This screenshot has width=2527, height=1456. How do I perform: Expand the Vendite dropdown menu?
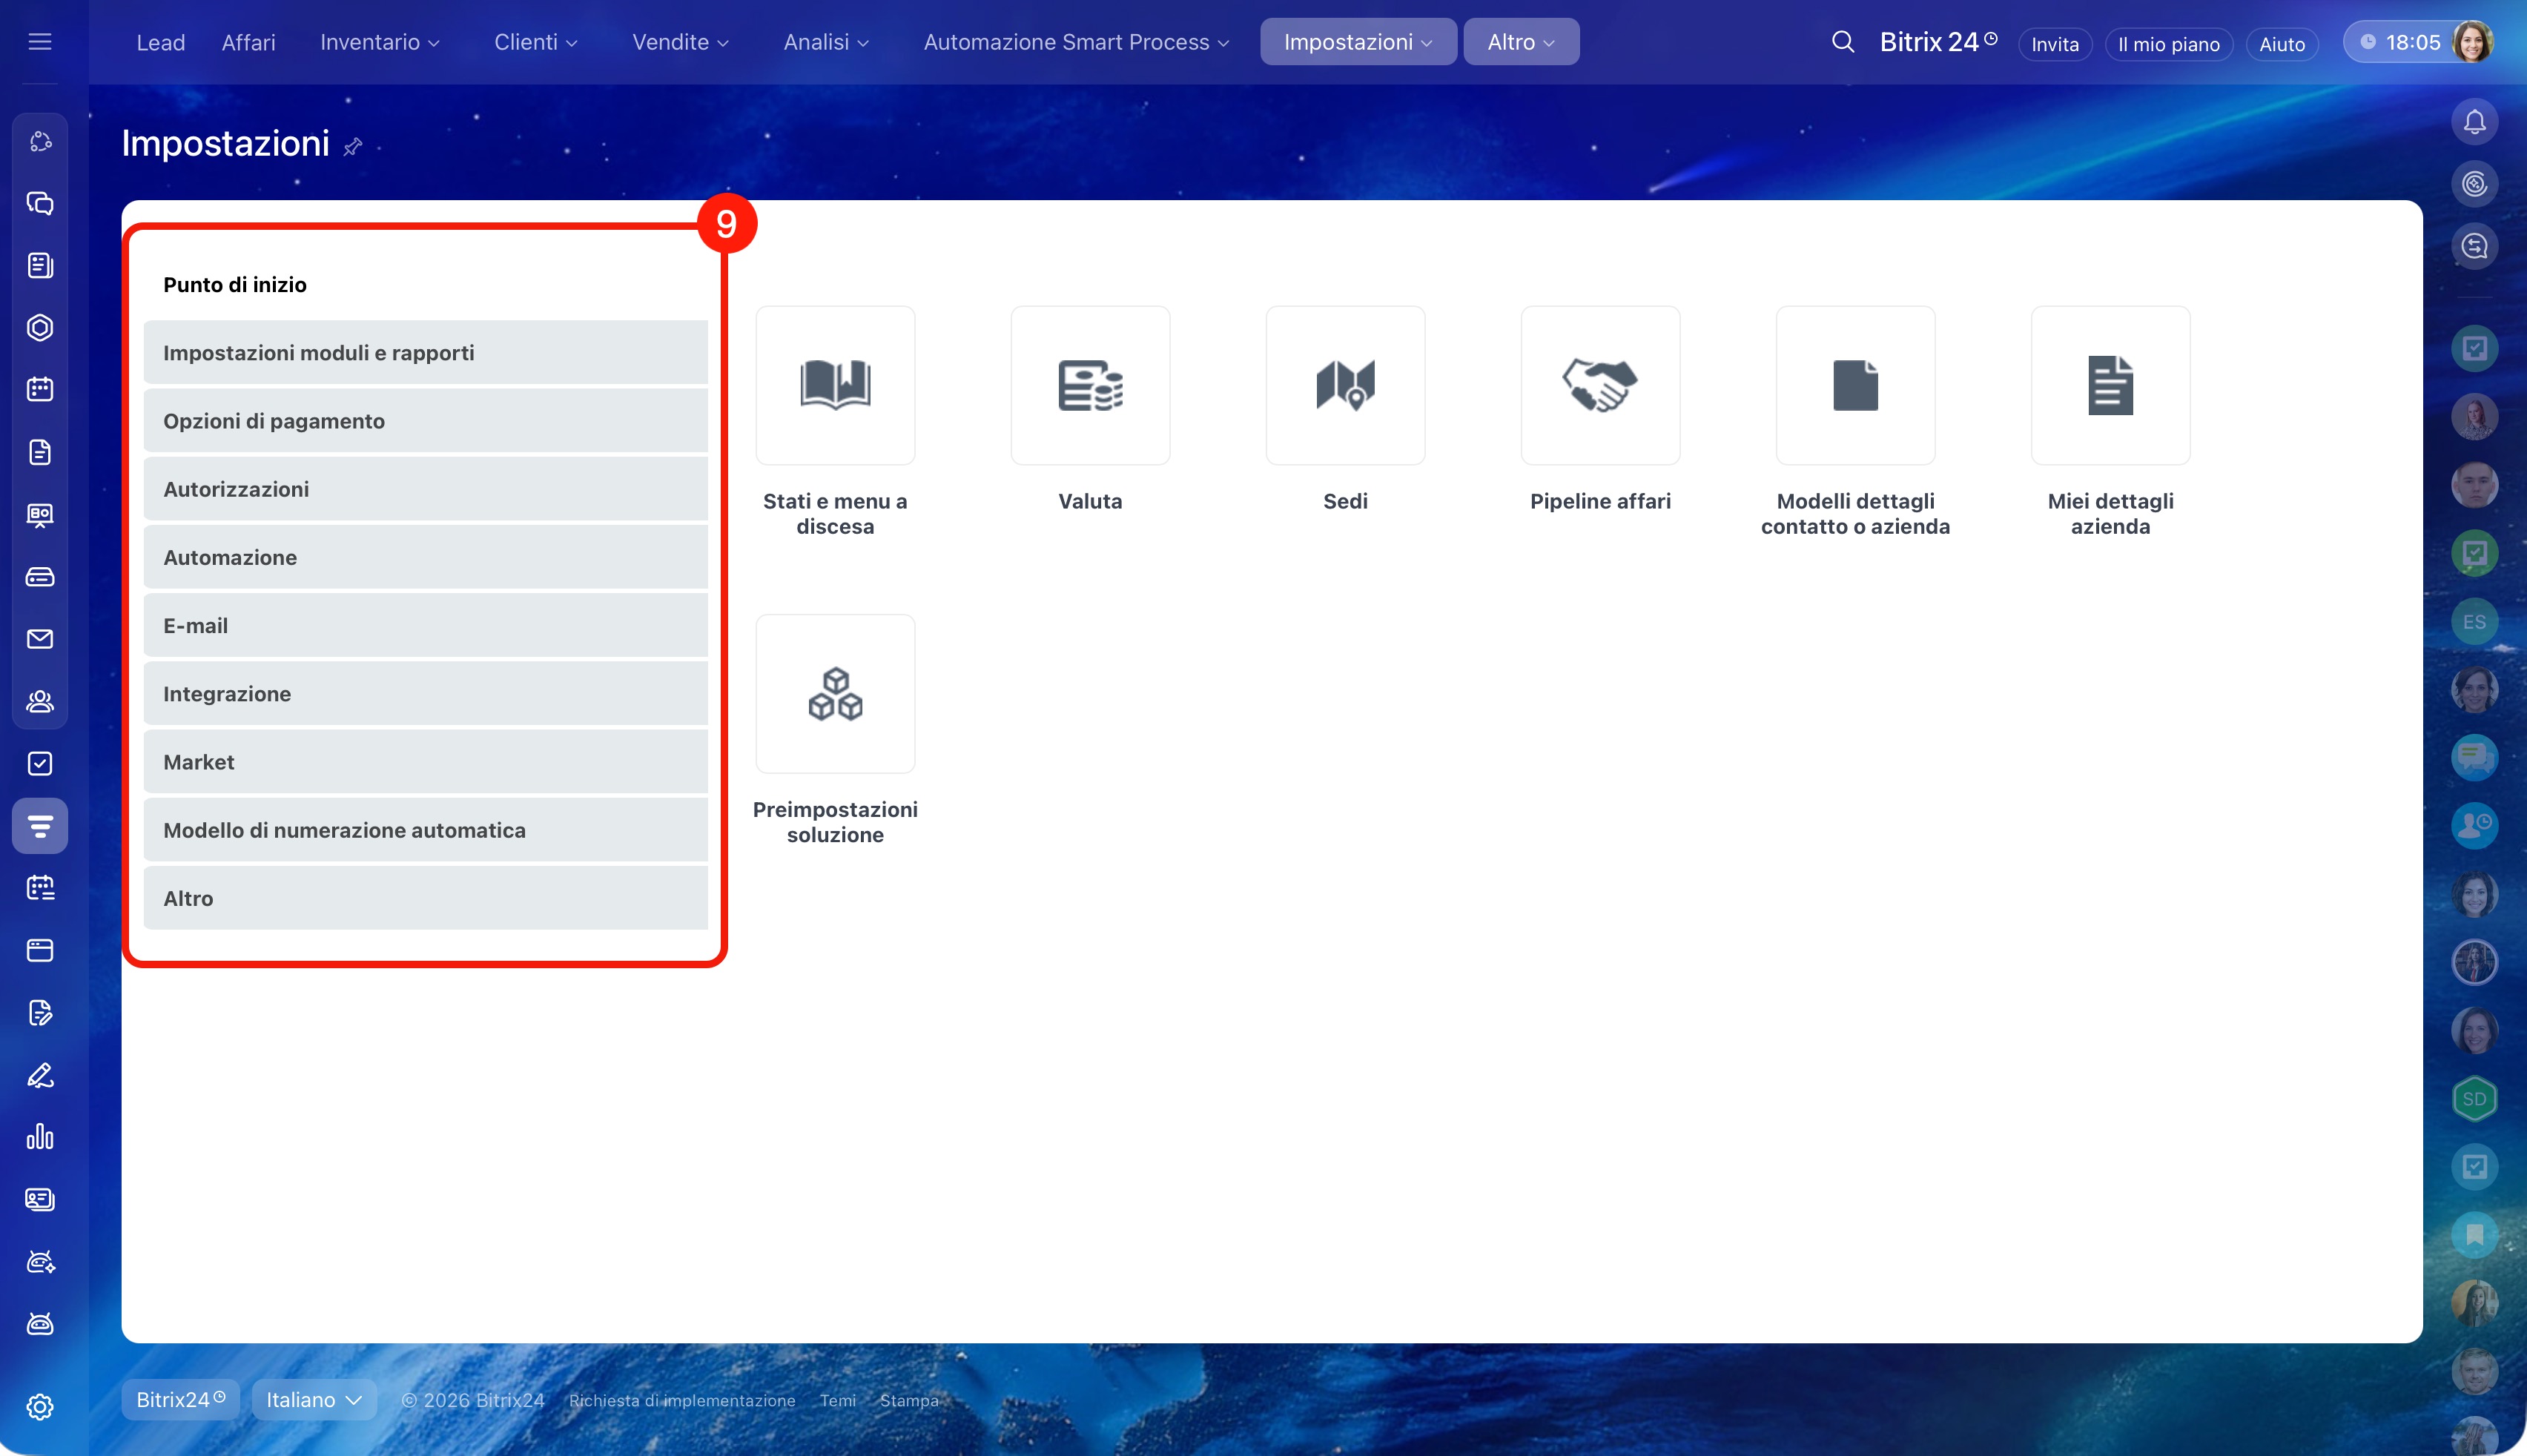680,42
